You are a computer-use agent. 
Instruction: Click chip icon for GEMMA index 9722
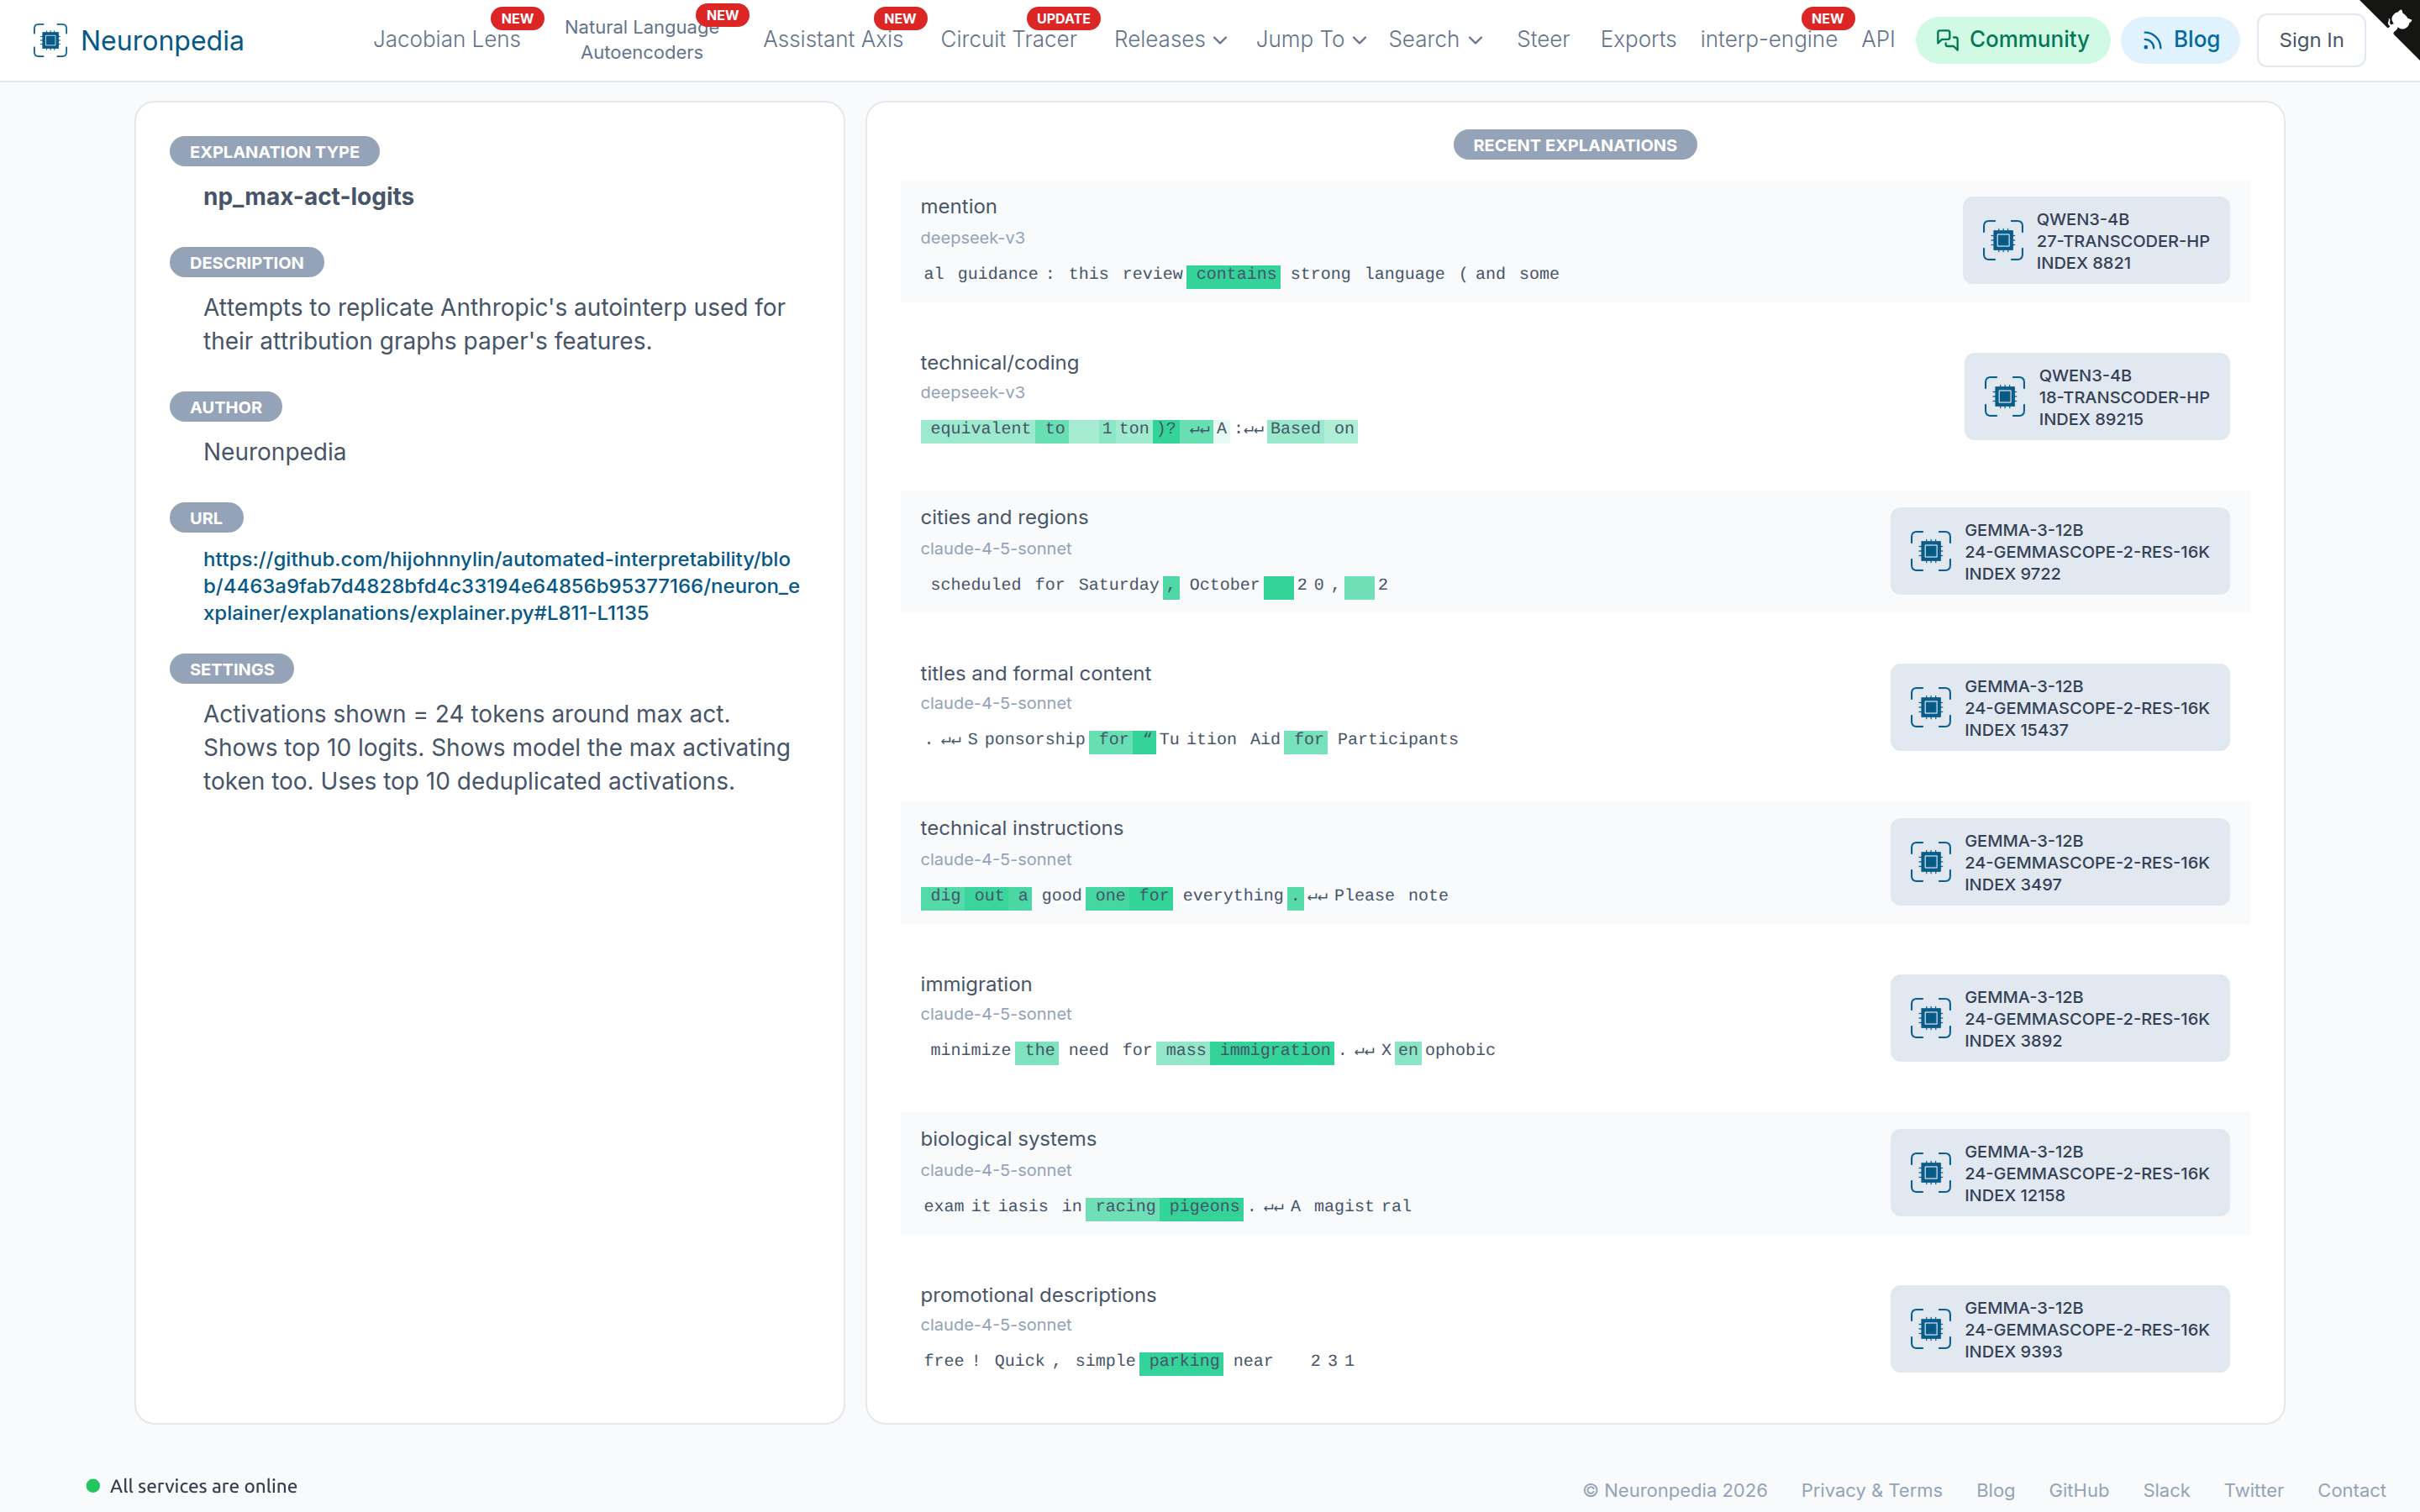coord(1931,551)
